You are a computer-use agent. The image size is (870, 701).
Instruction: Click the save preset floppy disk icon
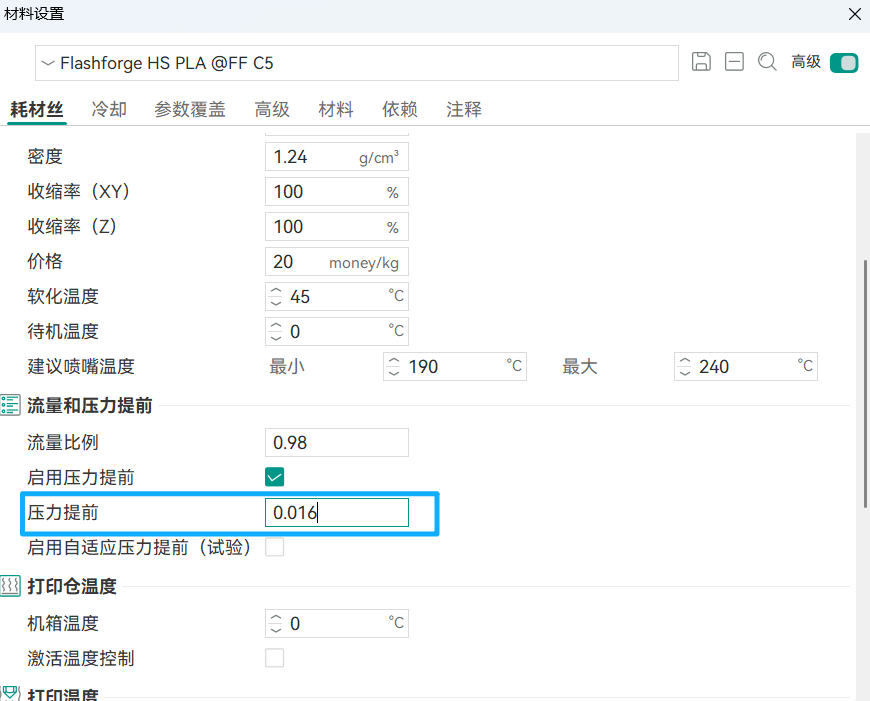click(701, 62)
